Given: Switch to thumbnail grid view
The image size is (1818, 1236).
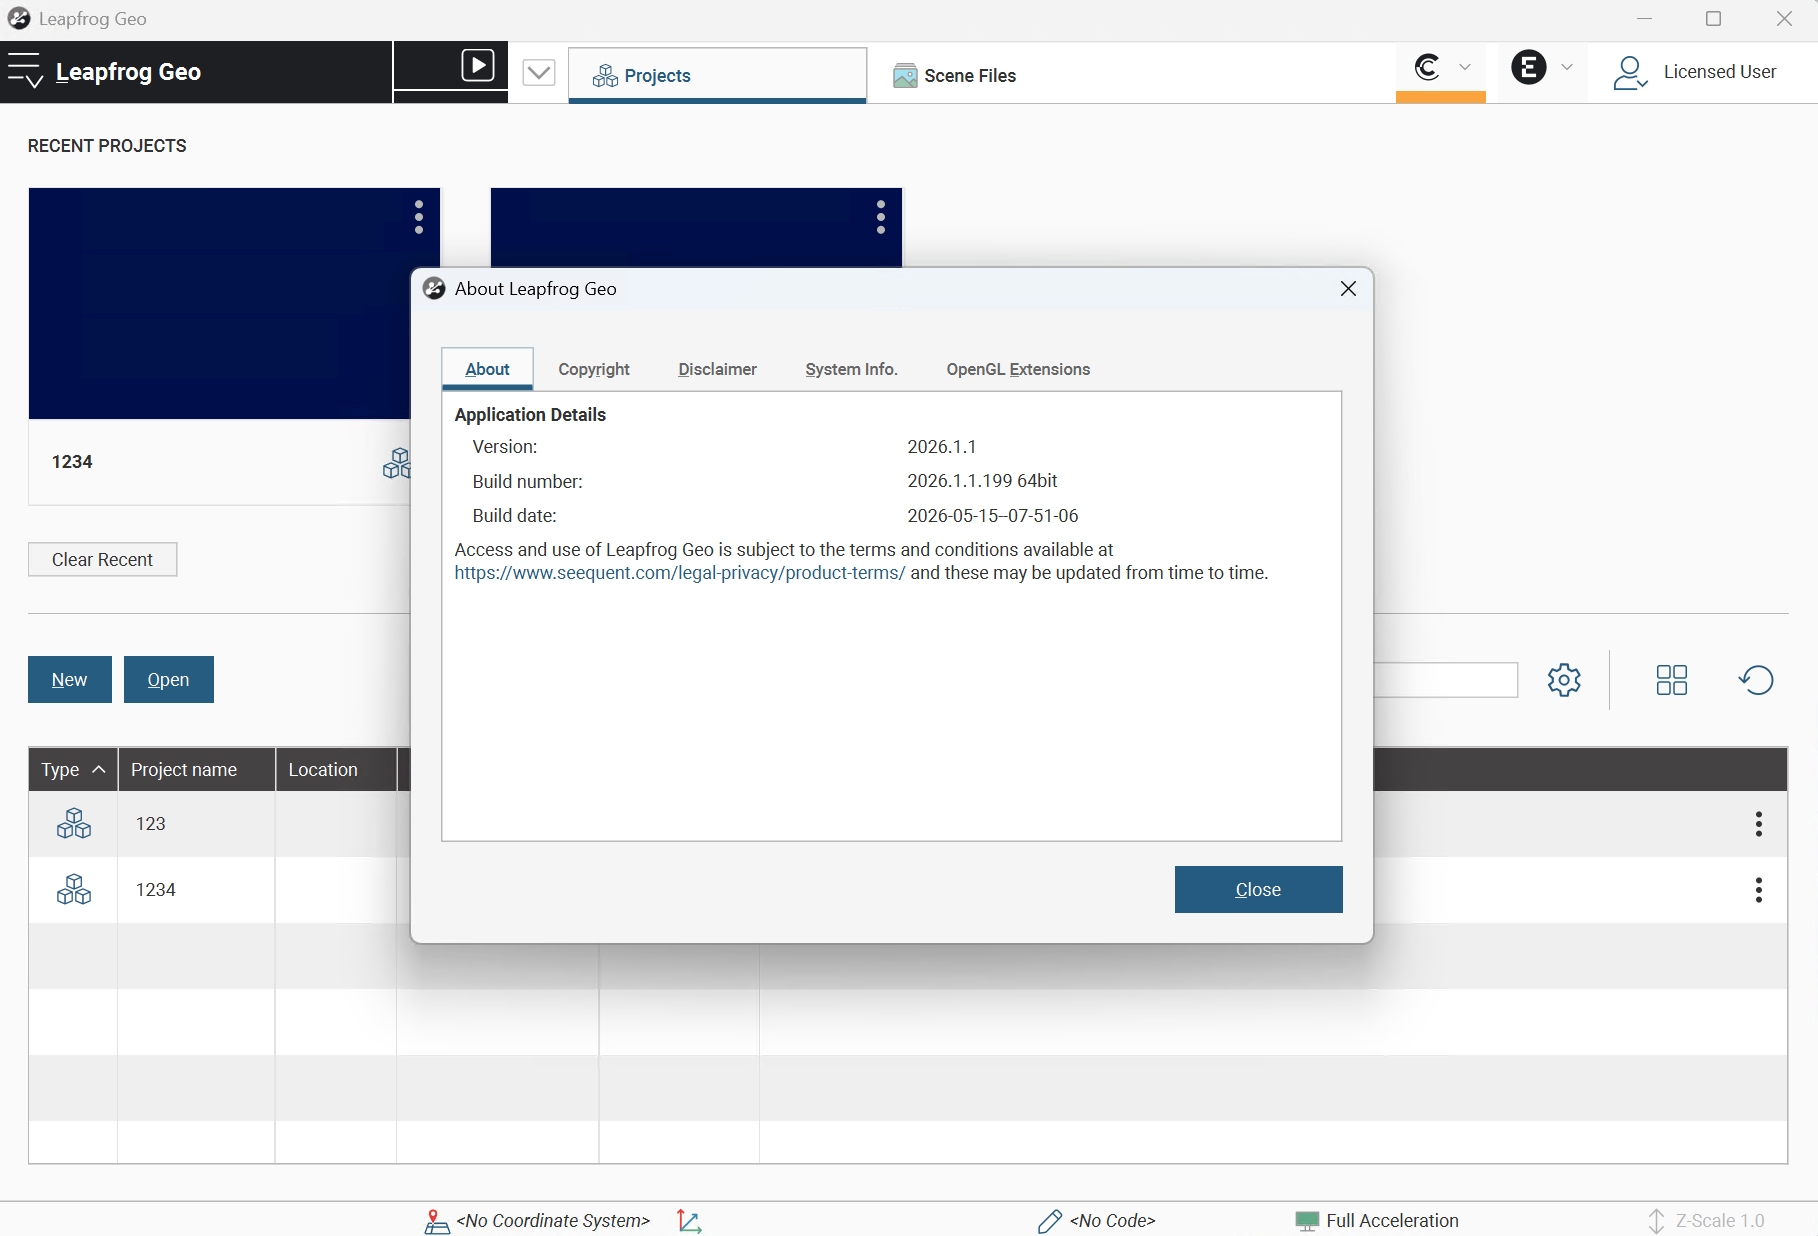Looking at the screenshot, I should (x=1672, y=680).
